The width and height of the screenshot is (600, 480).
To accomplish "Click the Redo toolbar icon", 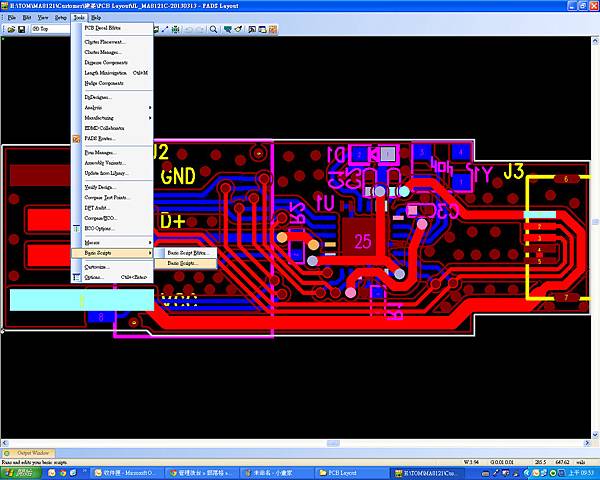I will (200, 29).
